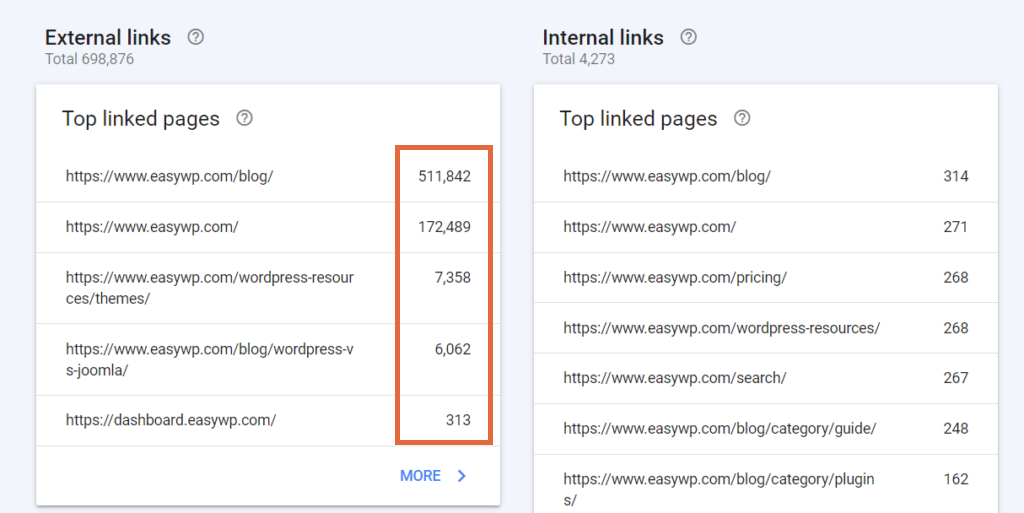Click the 267 internal link count

click(956, 378)
